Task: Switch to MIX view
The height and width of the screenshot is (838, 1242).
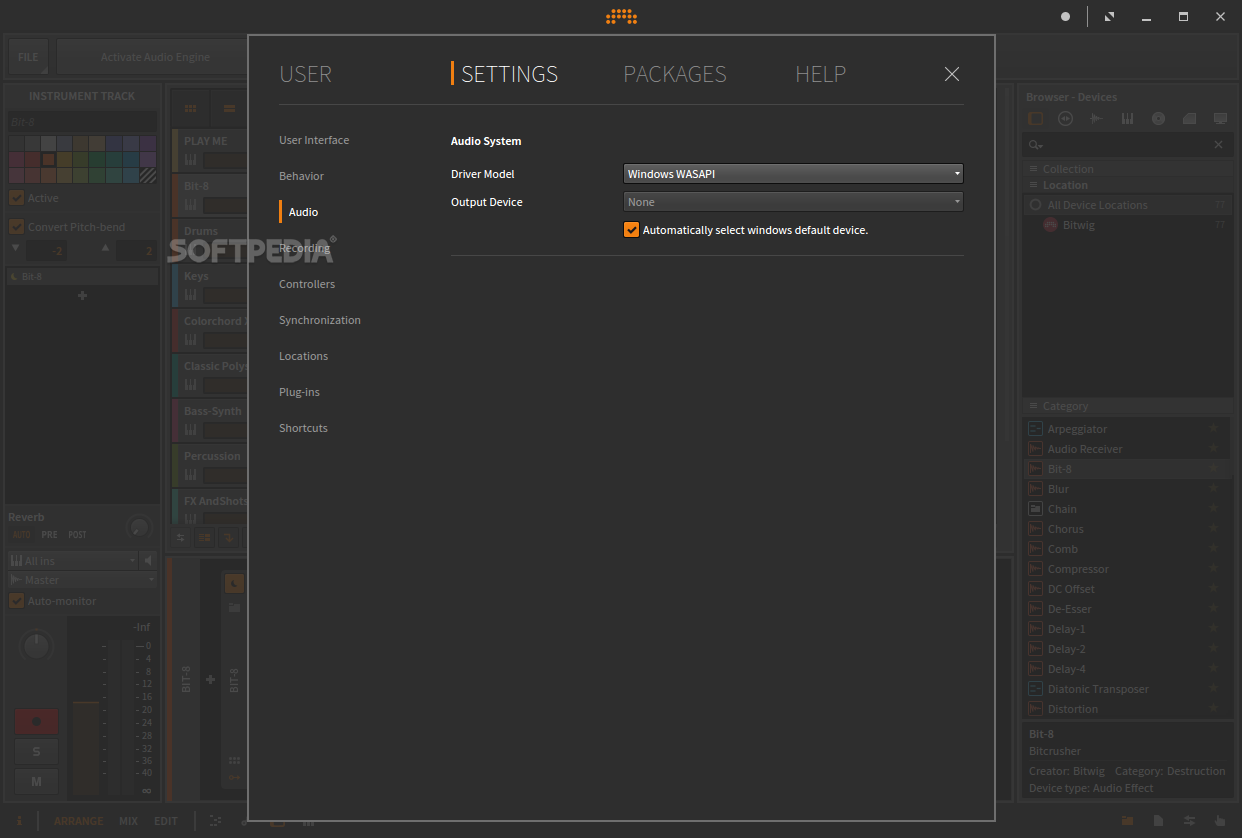Action: pos(129,821)
